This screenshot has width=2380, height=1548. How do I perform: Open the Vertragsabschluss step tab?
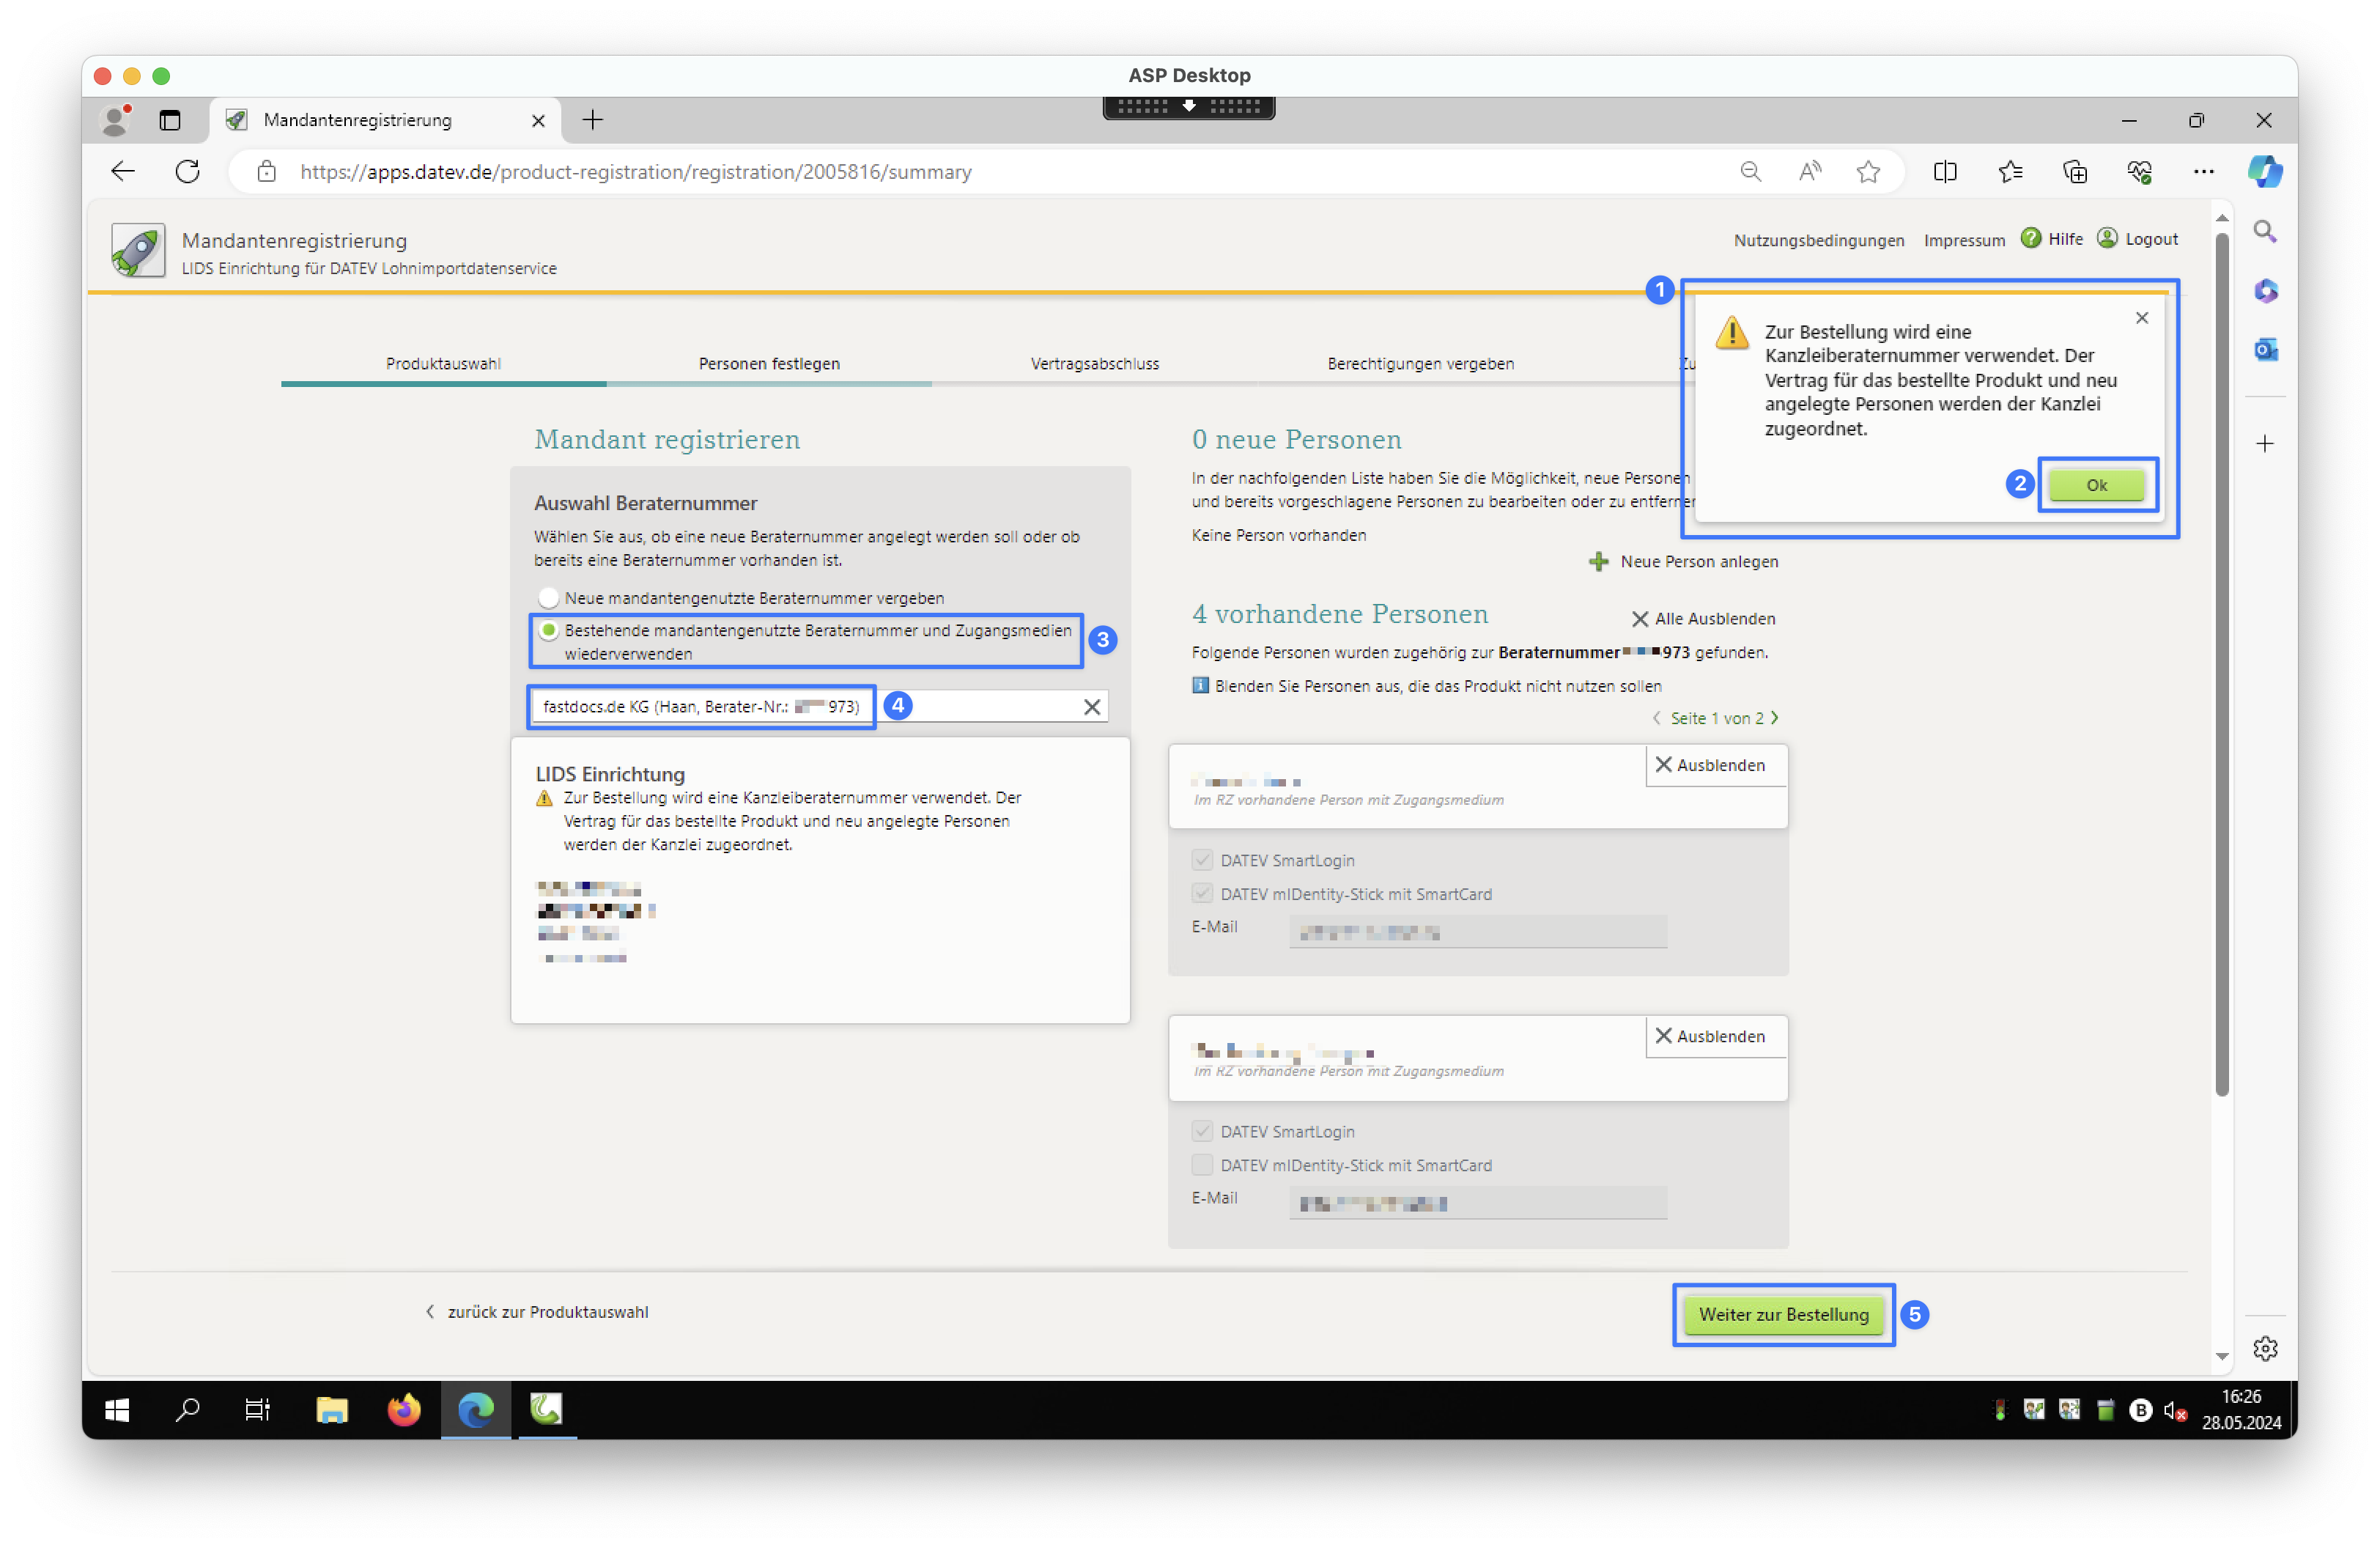click(x=1095, y=364)
